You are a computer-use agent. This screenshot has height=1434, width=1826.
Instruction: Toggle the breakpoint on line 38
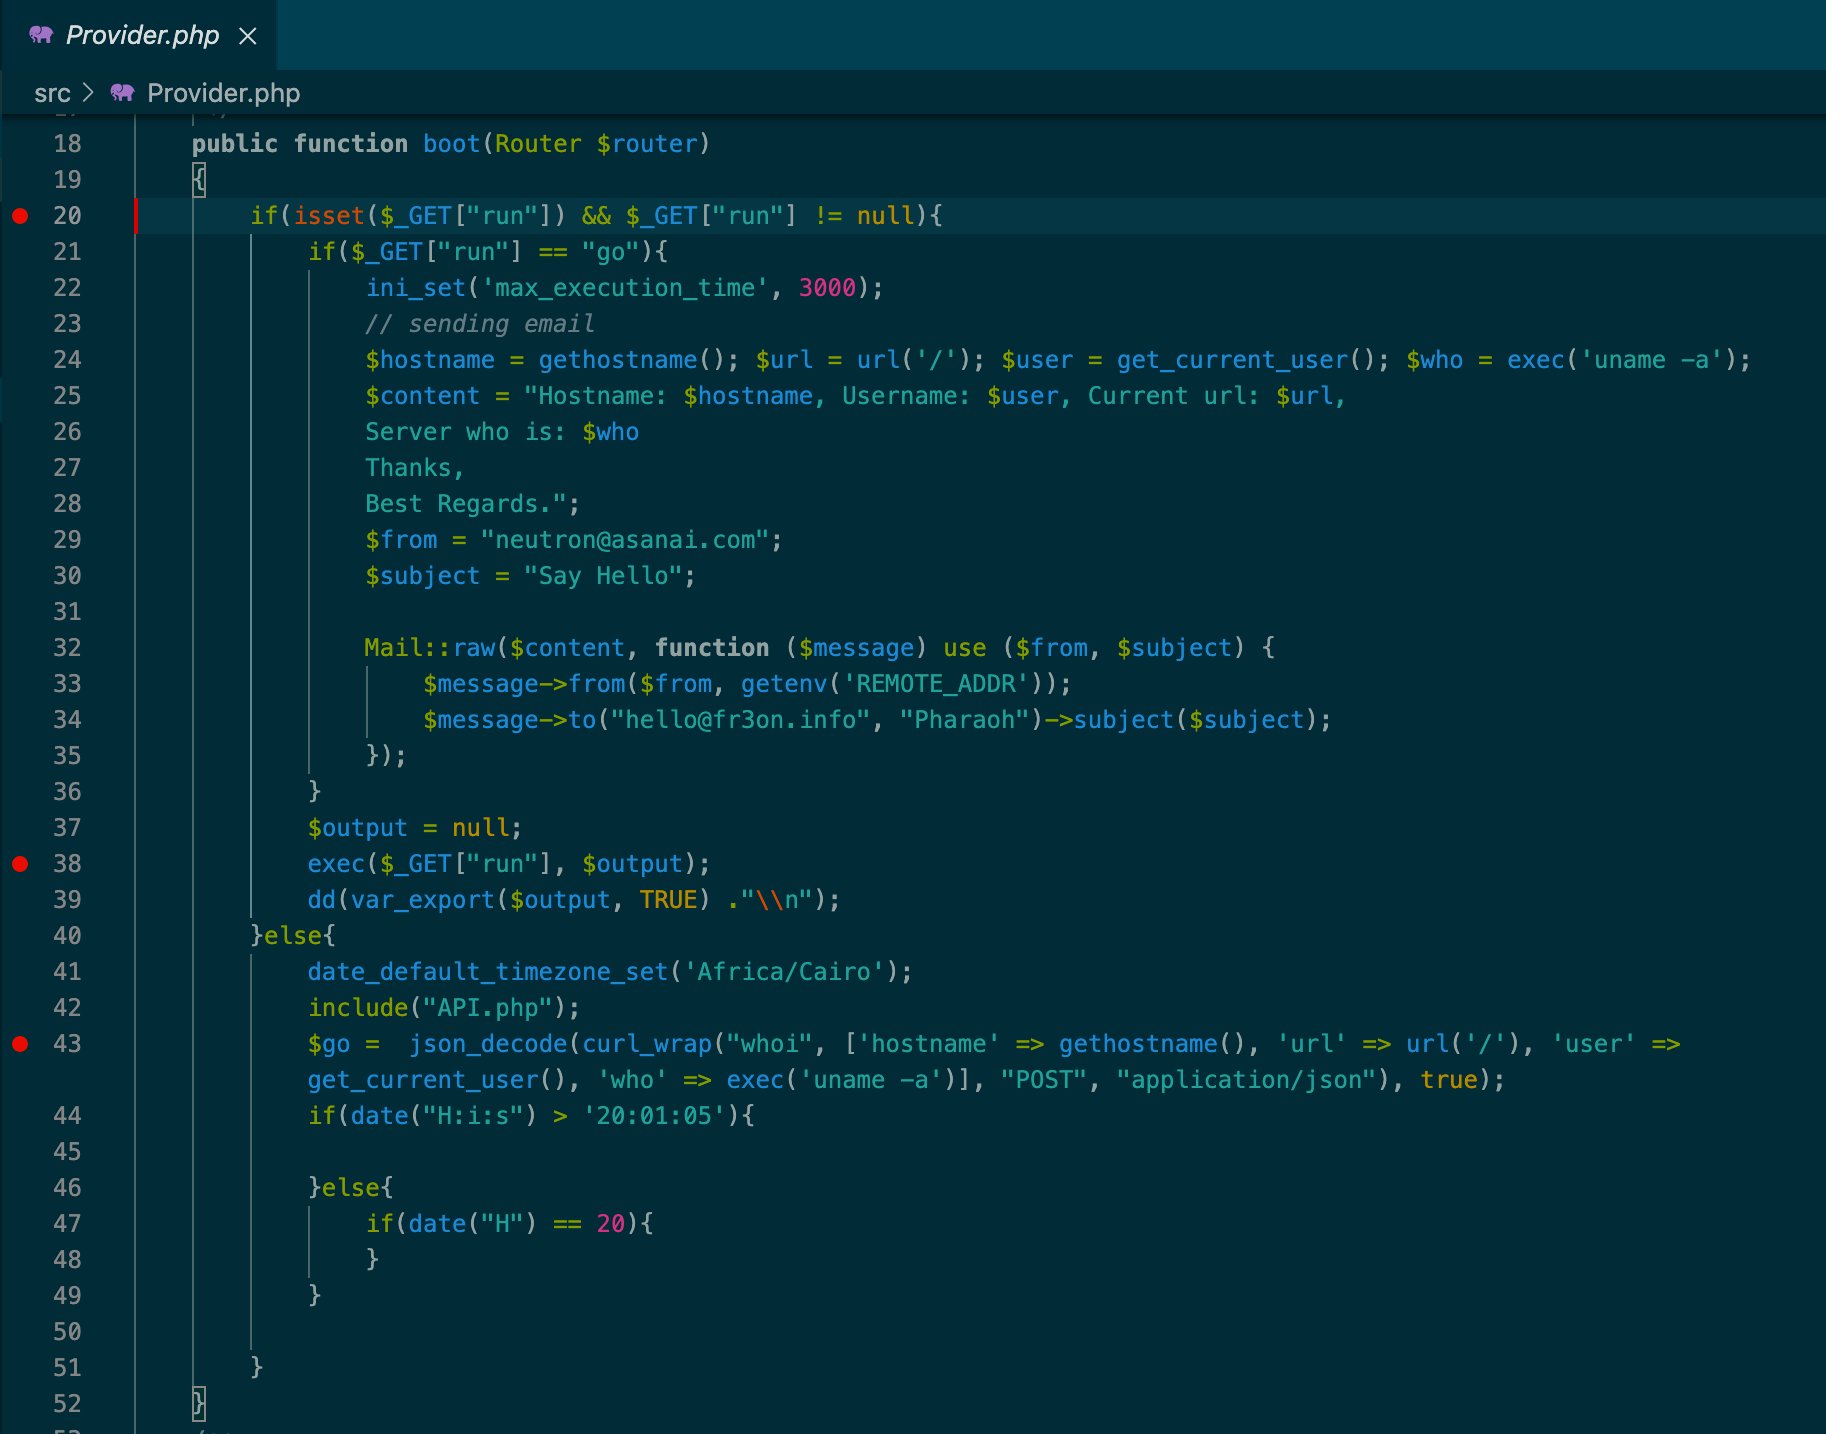20,864
